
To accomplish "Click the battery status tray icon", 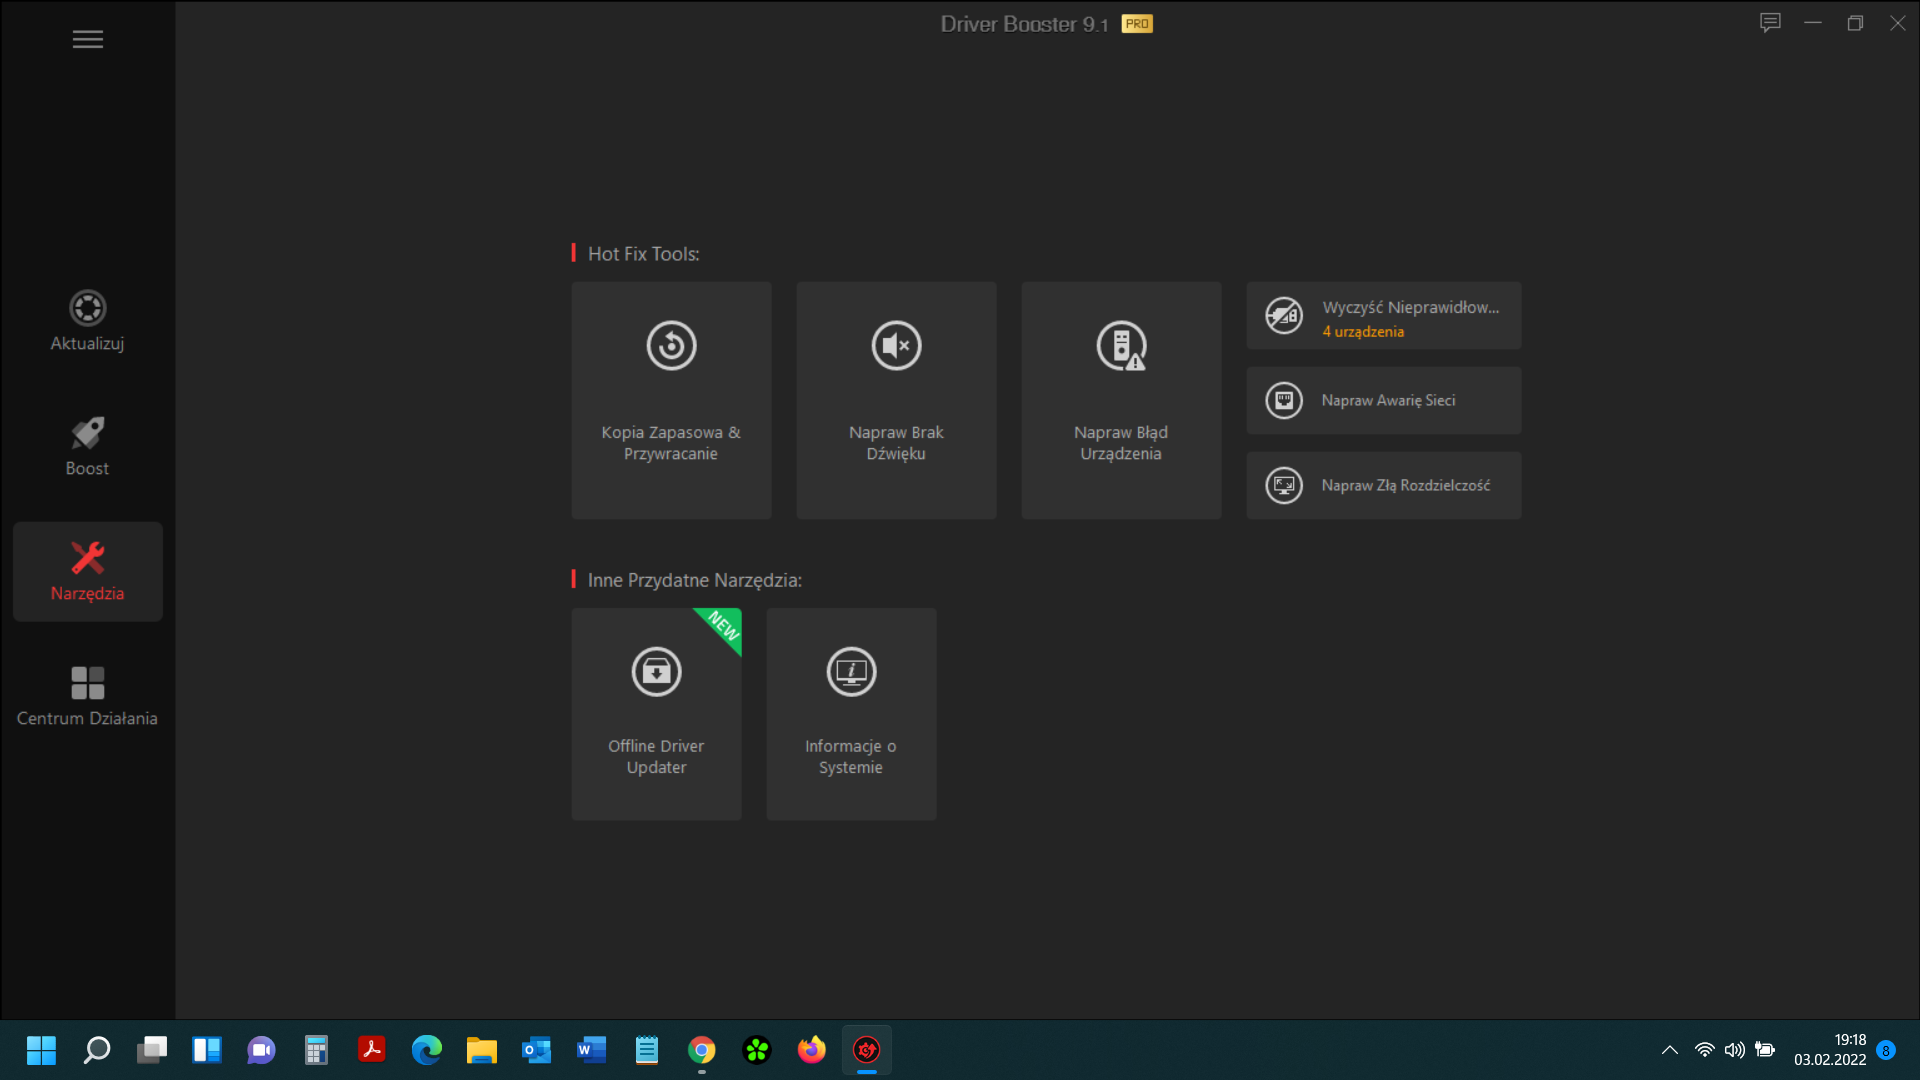I will pyautogui.click(x=1765, y=1050).
